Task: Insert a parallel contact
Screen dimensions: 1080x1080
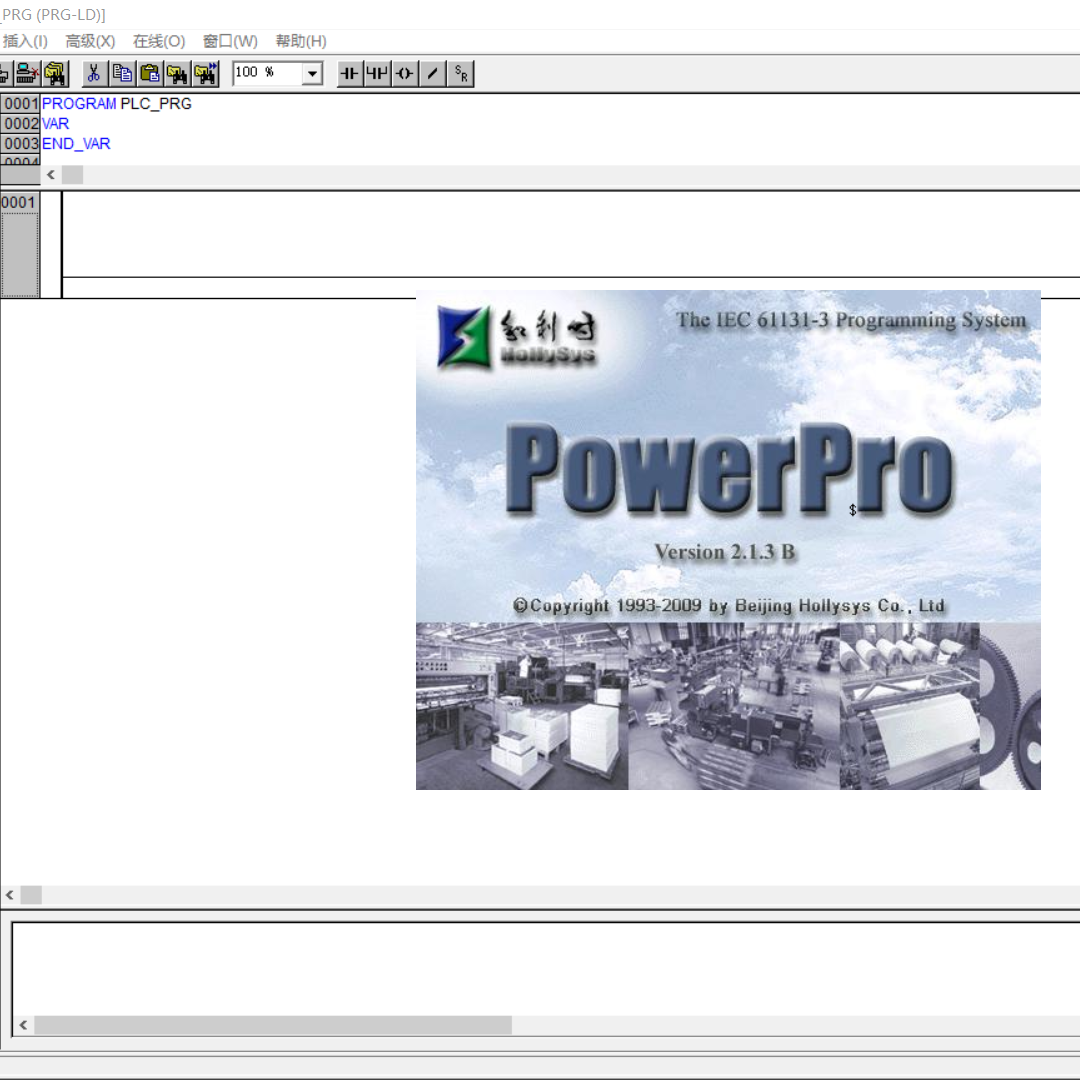Action: (376, 73)
